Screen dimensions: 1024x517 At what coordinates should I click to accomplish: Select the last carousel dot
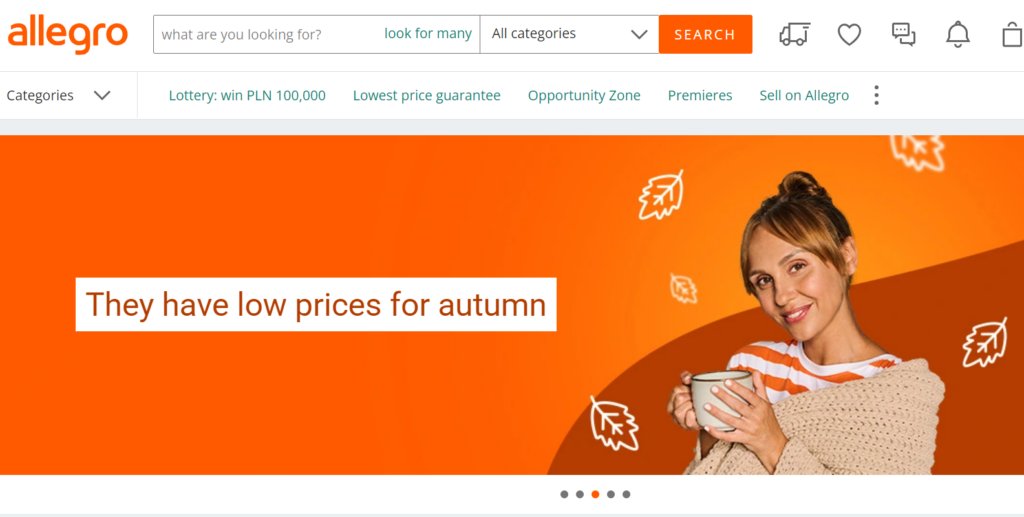(x=626, y=494)
